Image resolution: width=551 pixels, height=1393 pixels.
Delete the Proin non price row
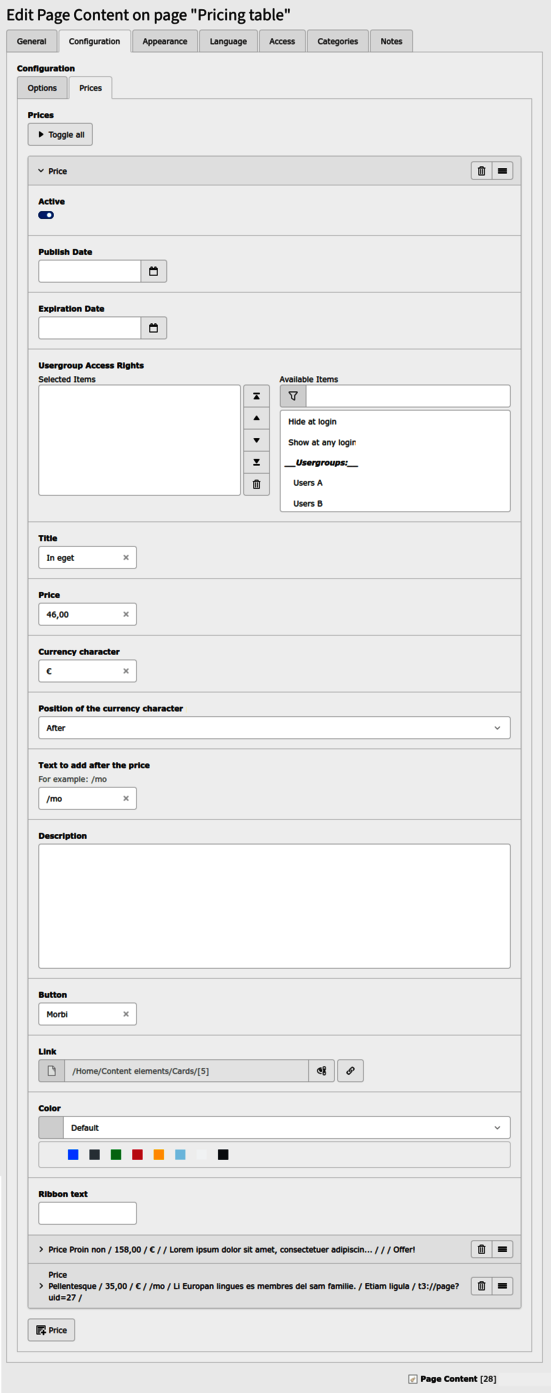482,1249
